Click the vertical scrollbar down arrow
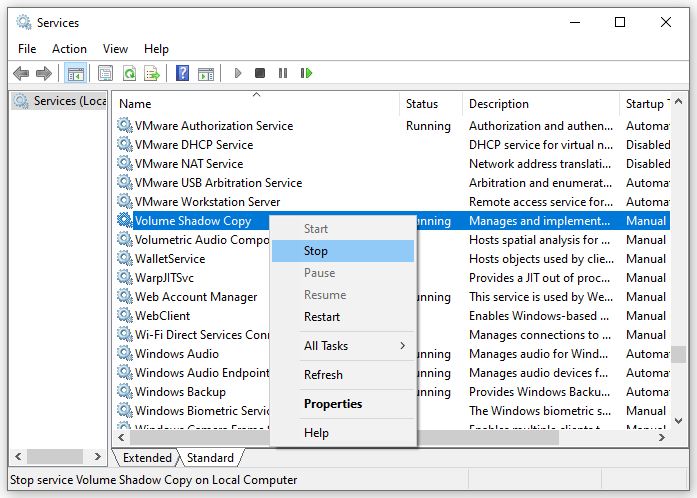The width and height of the screenshot is (697, 498). (x=678, y=421)
